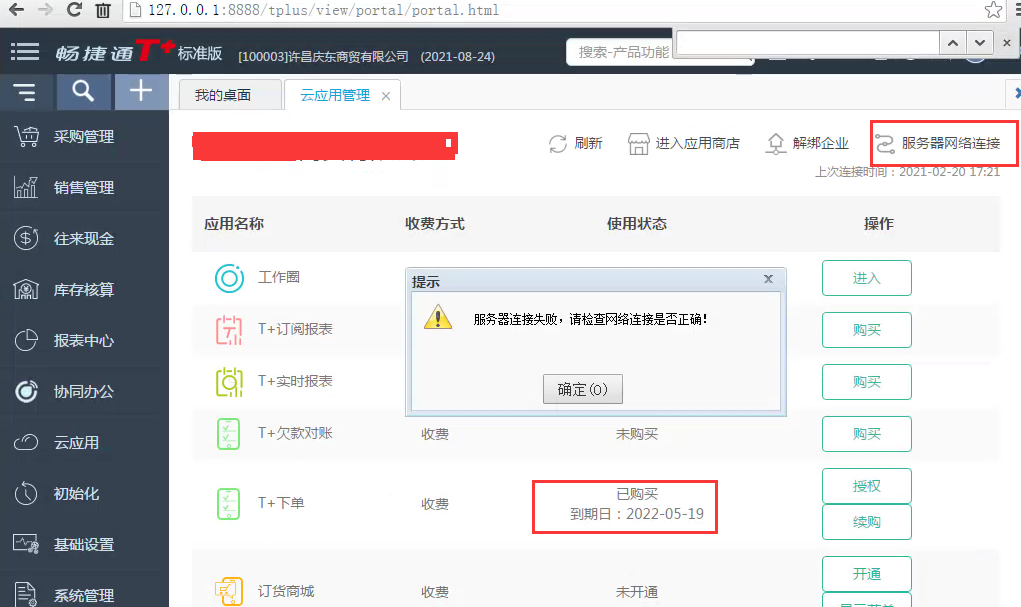Click the 使用状态 column header
This screenshot has width=1021, height=607.
pos(637,224)
